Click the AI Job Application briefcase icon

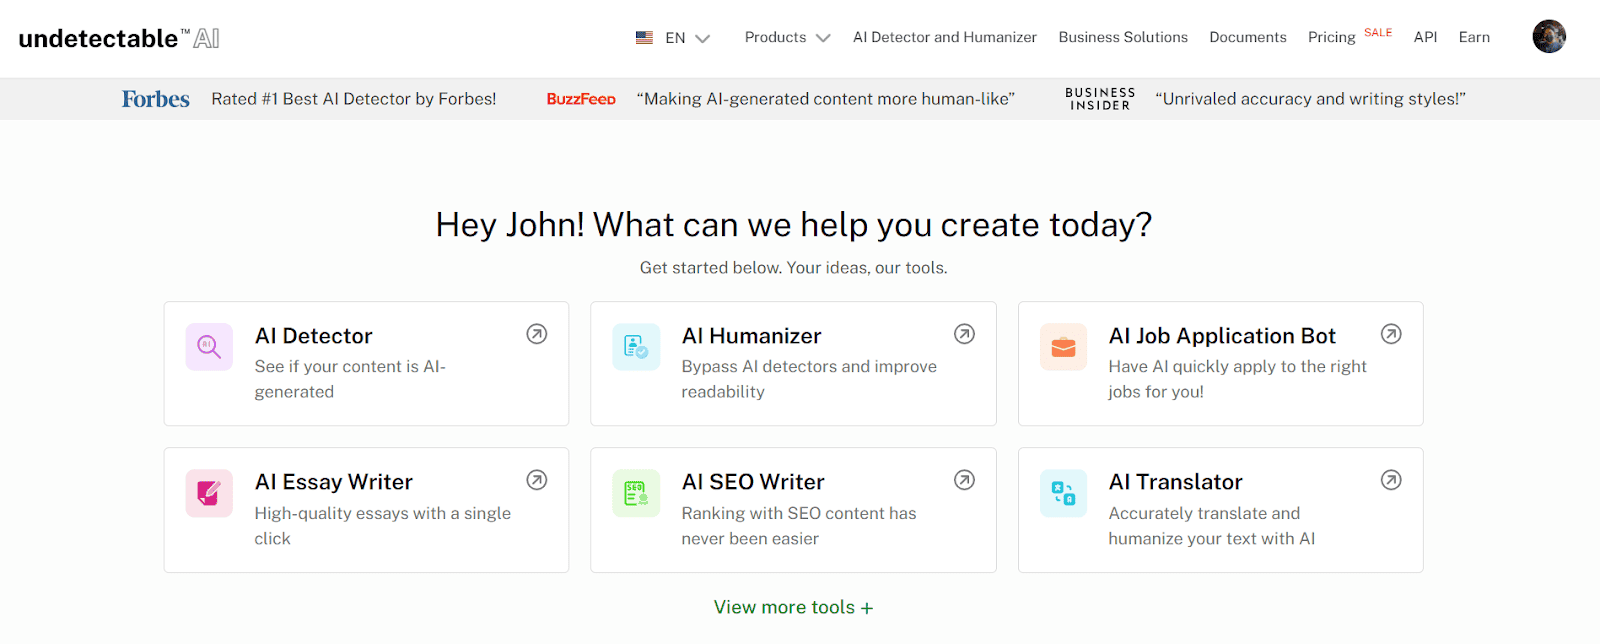[x=1063, y=347]
